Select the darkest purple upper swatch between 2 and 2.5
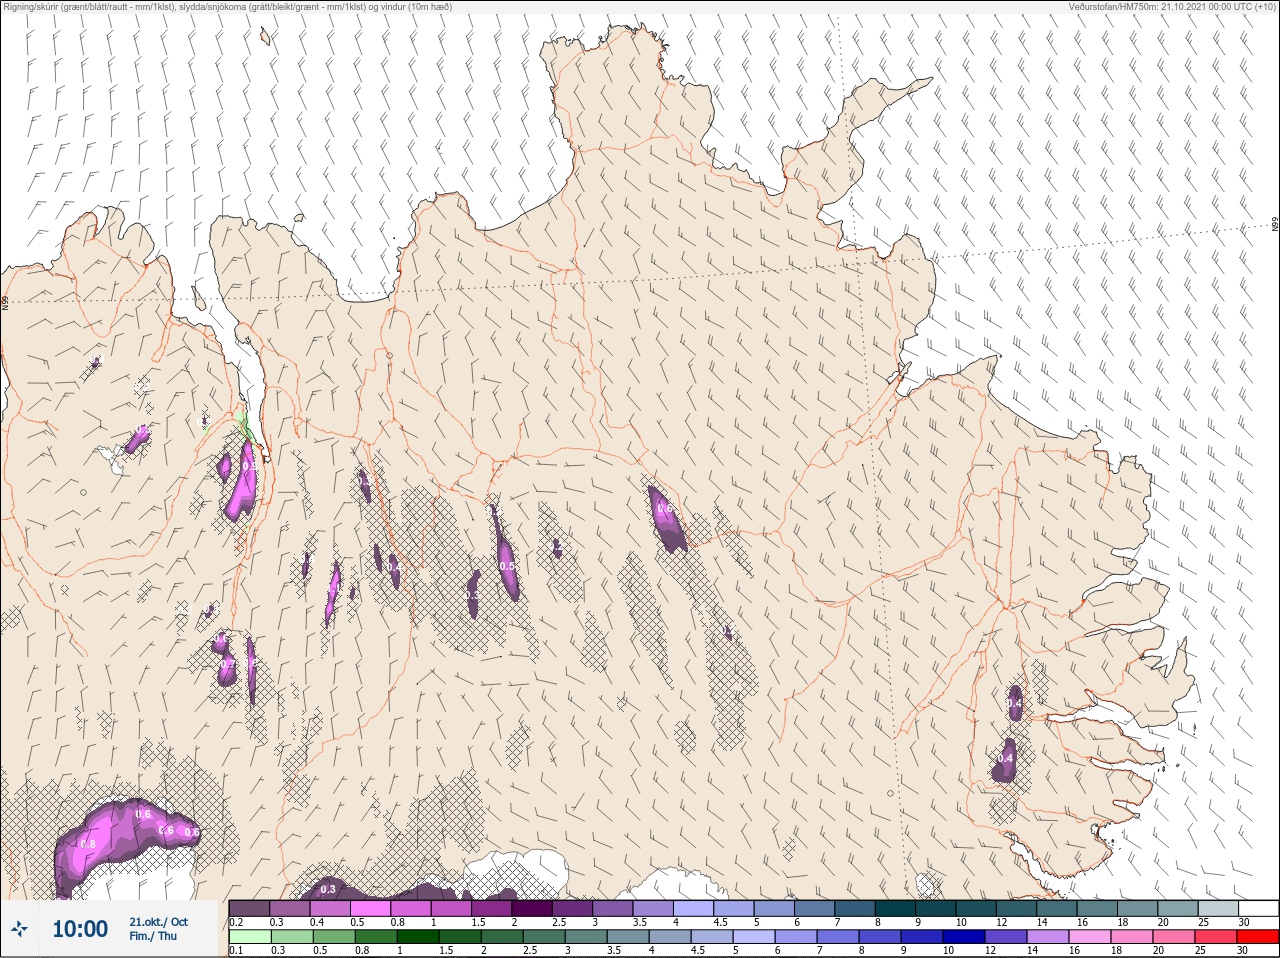Viewport: 1280px width, 958px height. [x=532, y=908]
